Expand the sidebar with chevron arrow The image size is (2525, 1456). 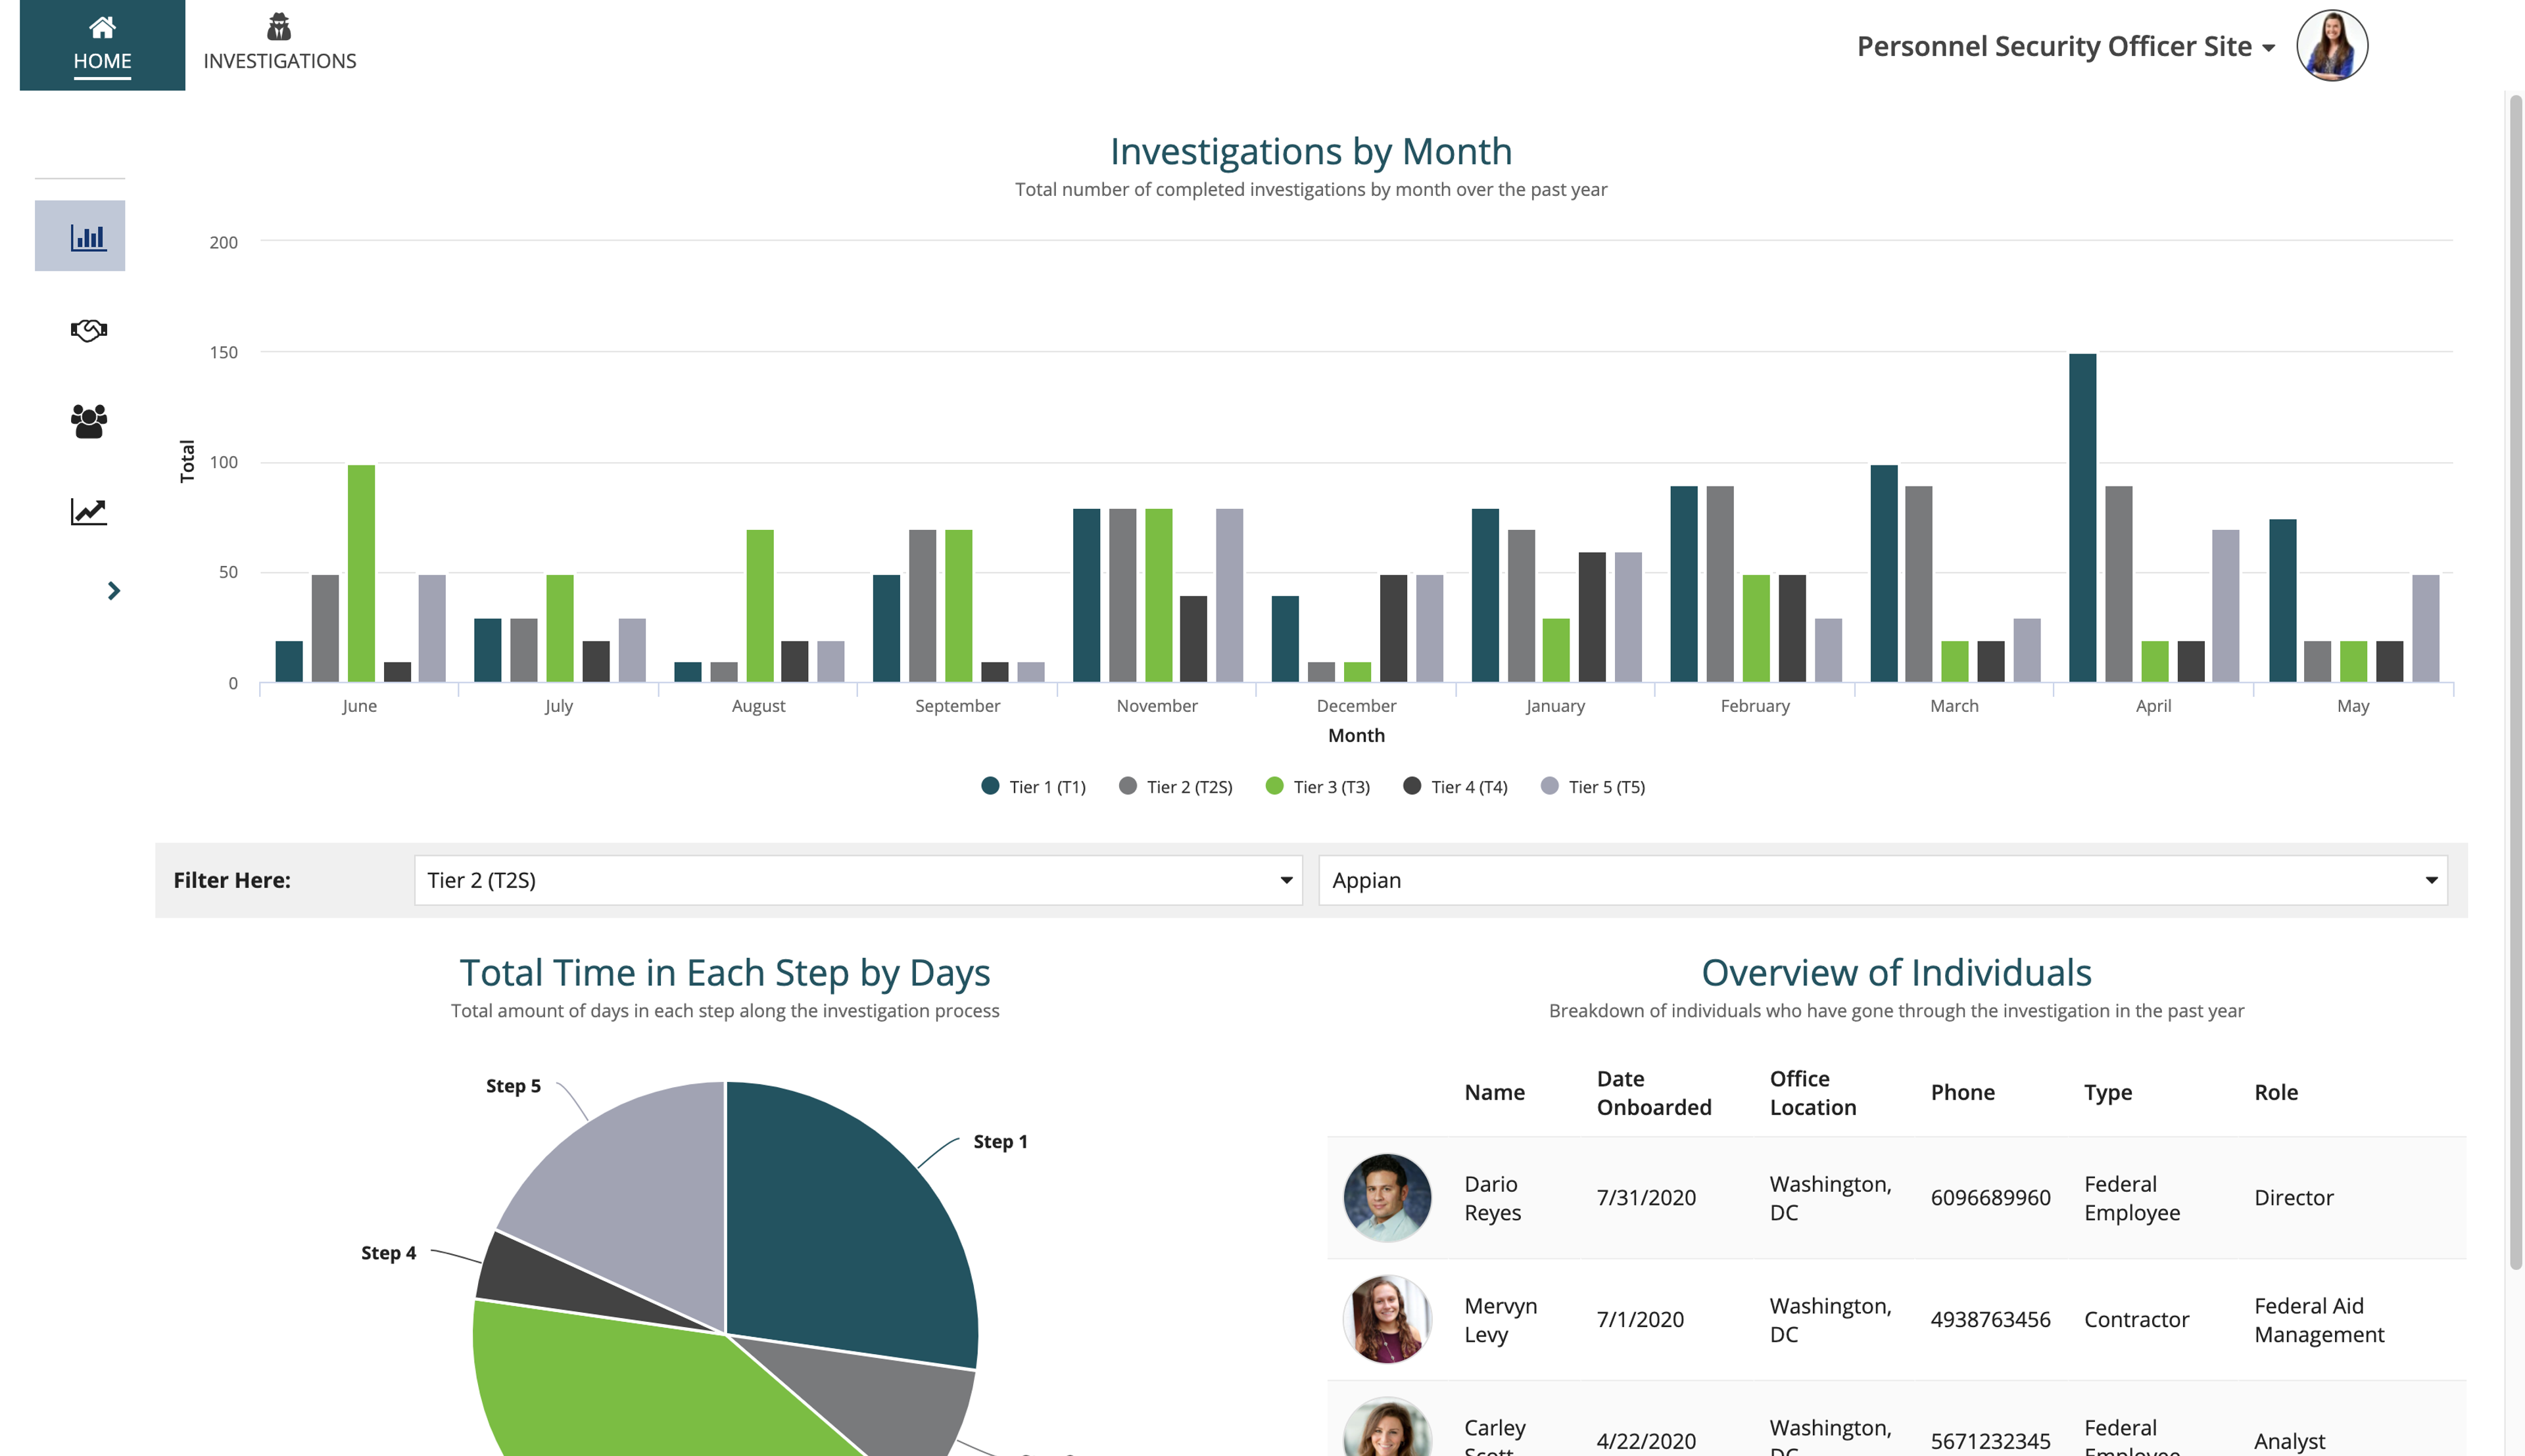(x=114, y=591)
